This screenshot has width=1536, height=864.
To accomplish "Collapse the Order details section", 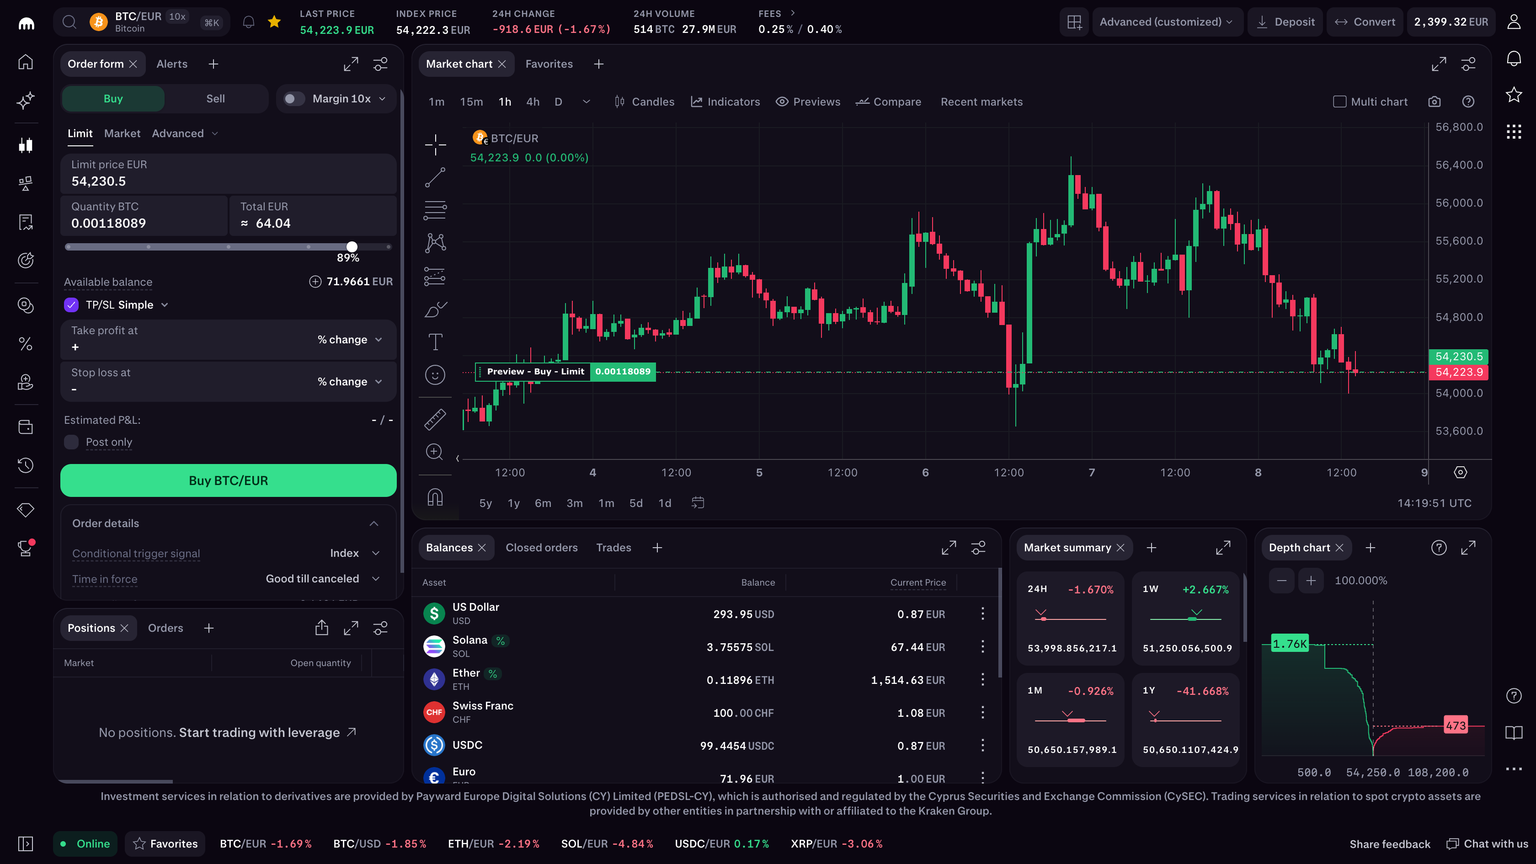I will point(374,524).
